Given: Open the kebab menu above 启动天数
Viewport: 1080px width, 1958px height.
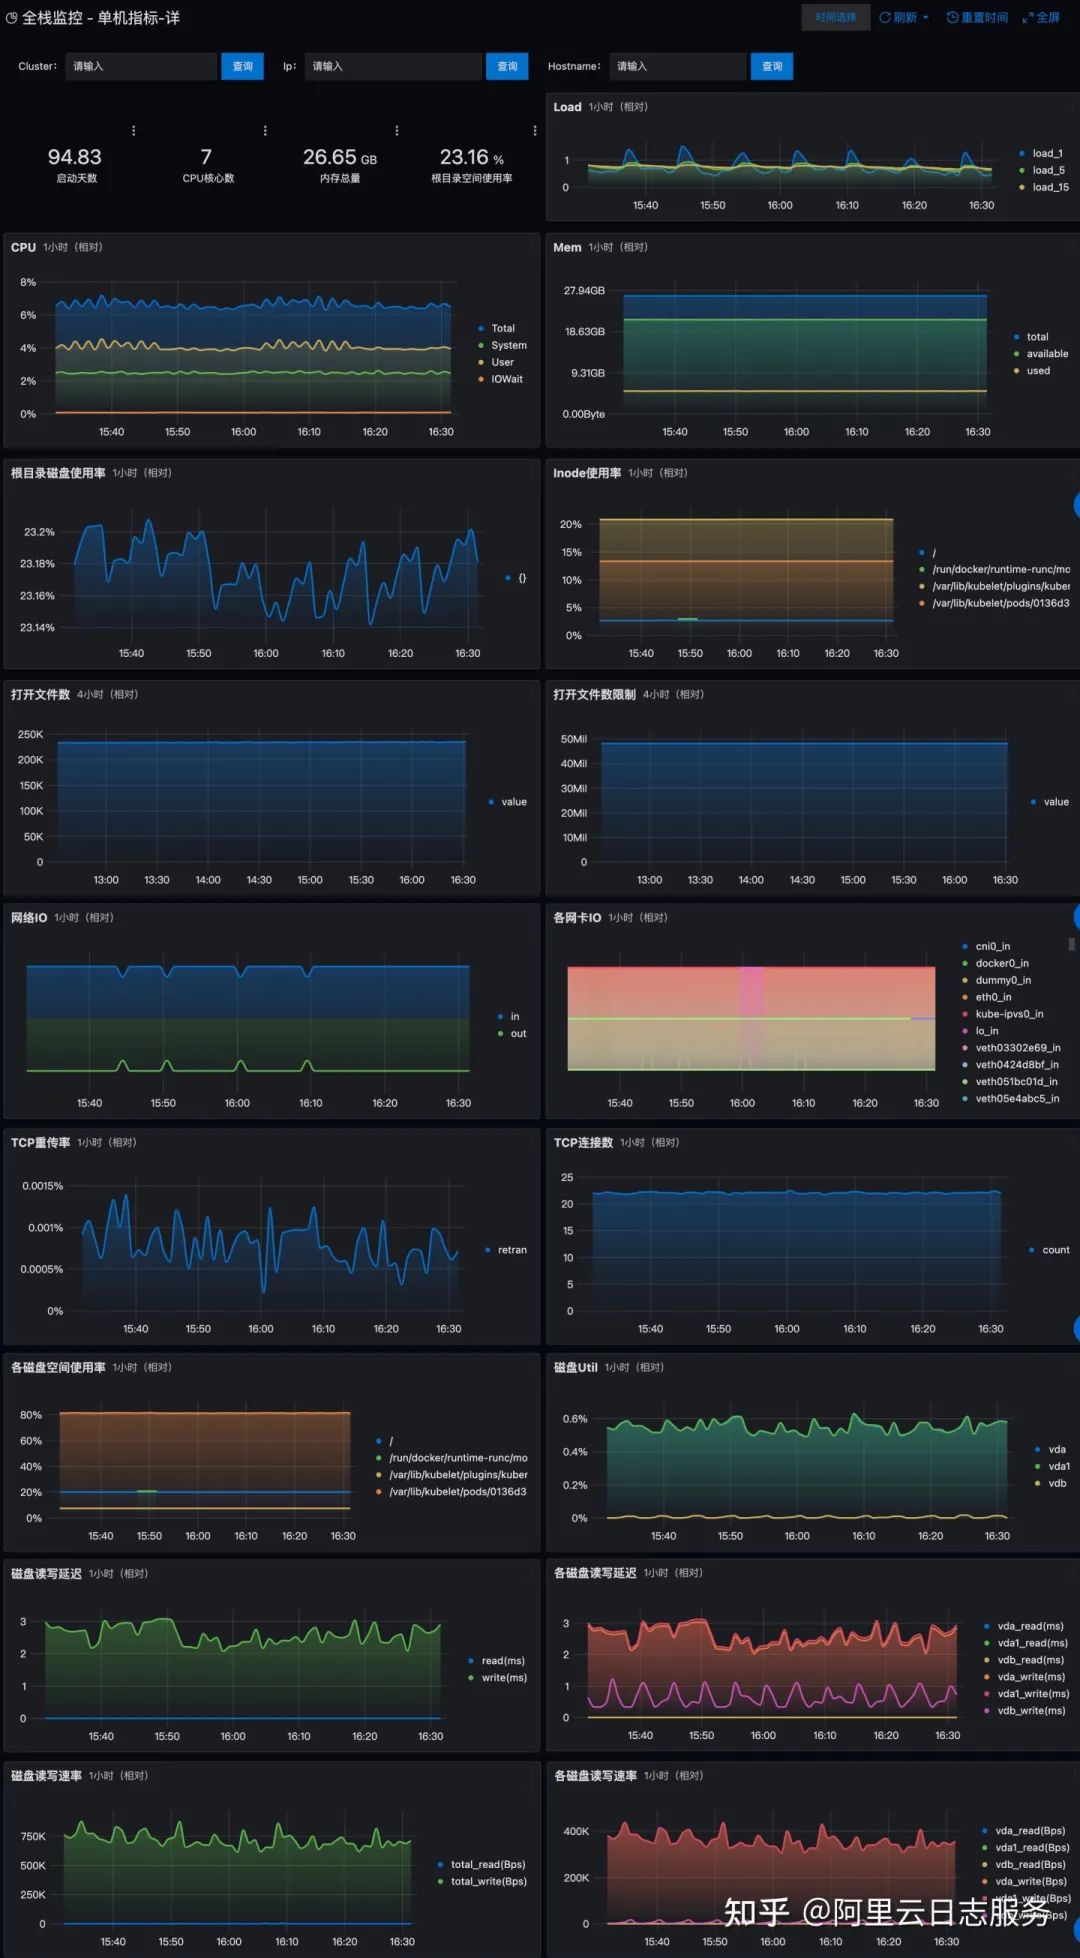Looking at the screenshot, I should 134,131.
